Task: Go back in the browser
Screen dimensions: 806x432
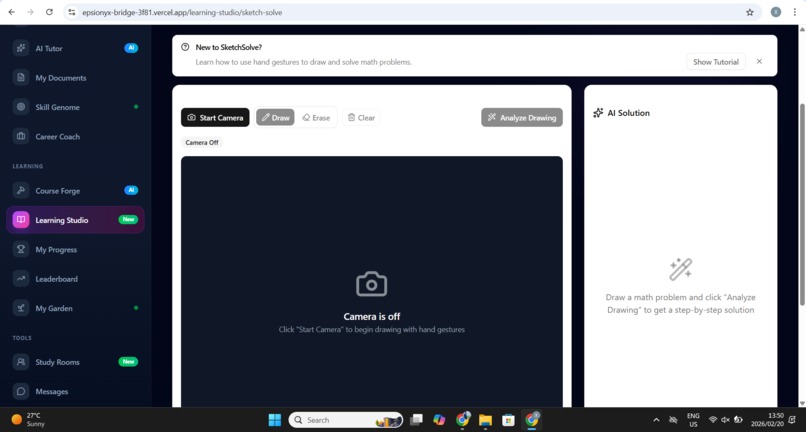Action: tap(12, 12)
